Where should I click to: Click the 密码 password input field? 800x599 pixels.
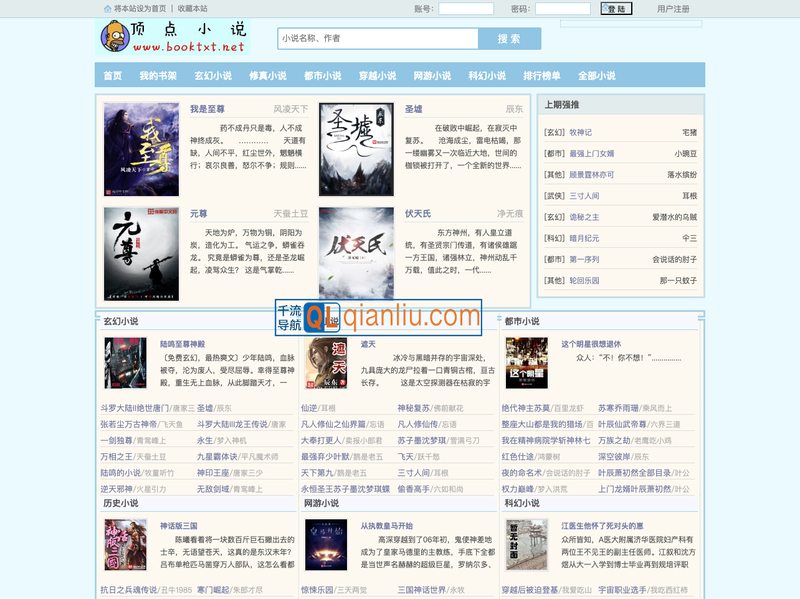(x=562, y=9)
